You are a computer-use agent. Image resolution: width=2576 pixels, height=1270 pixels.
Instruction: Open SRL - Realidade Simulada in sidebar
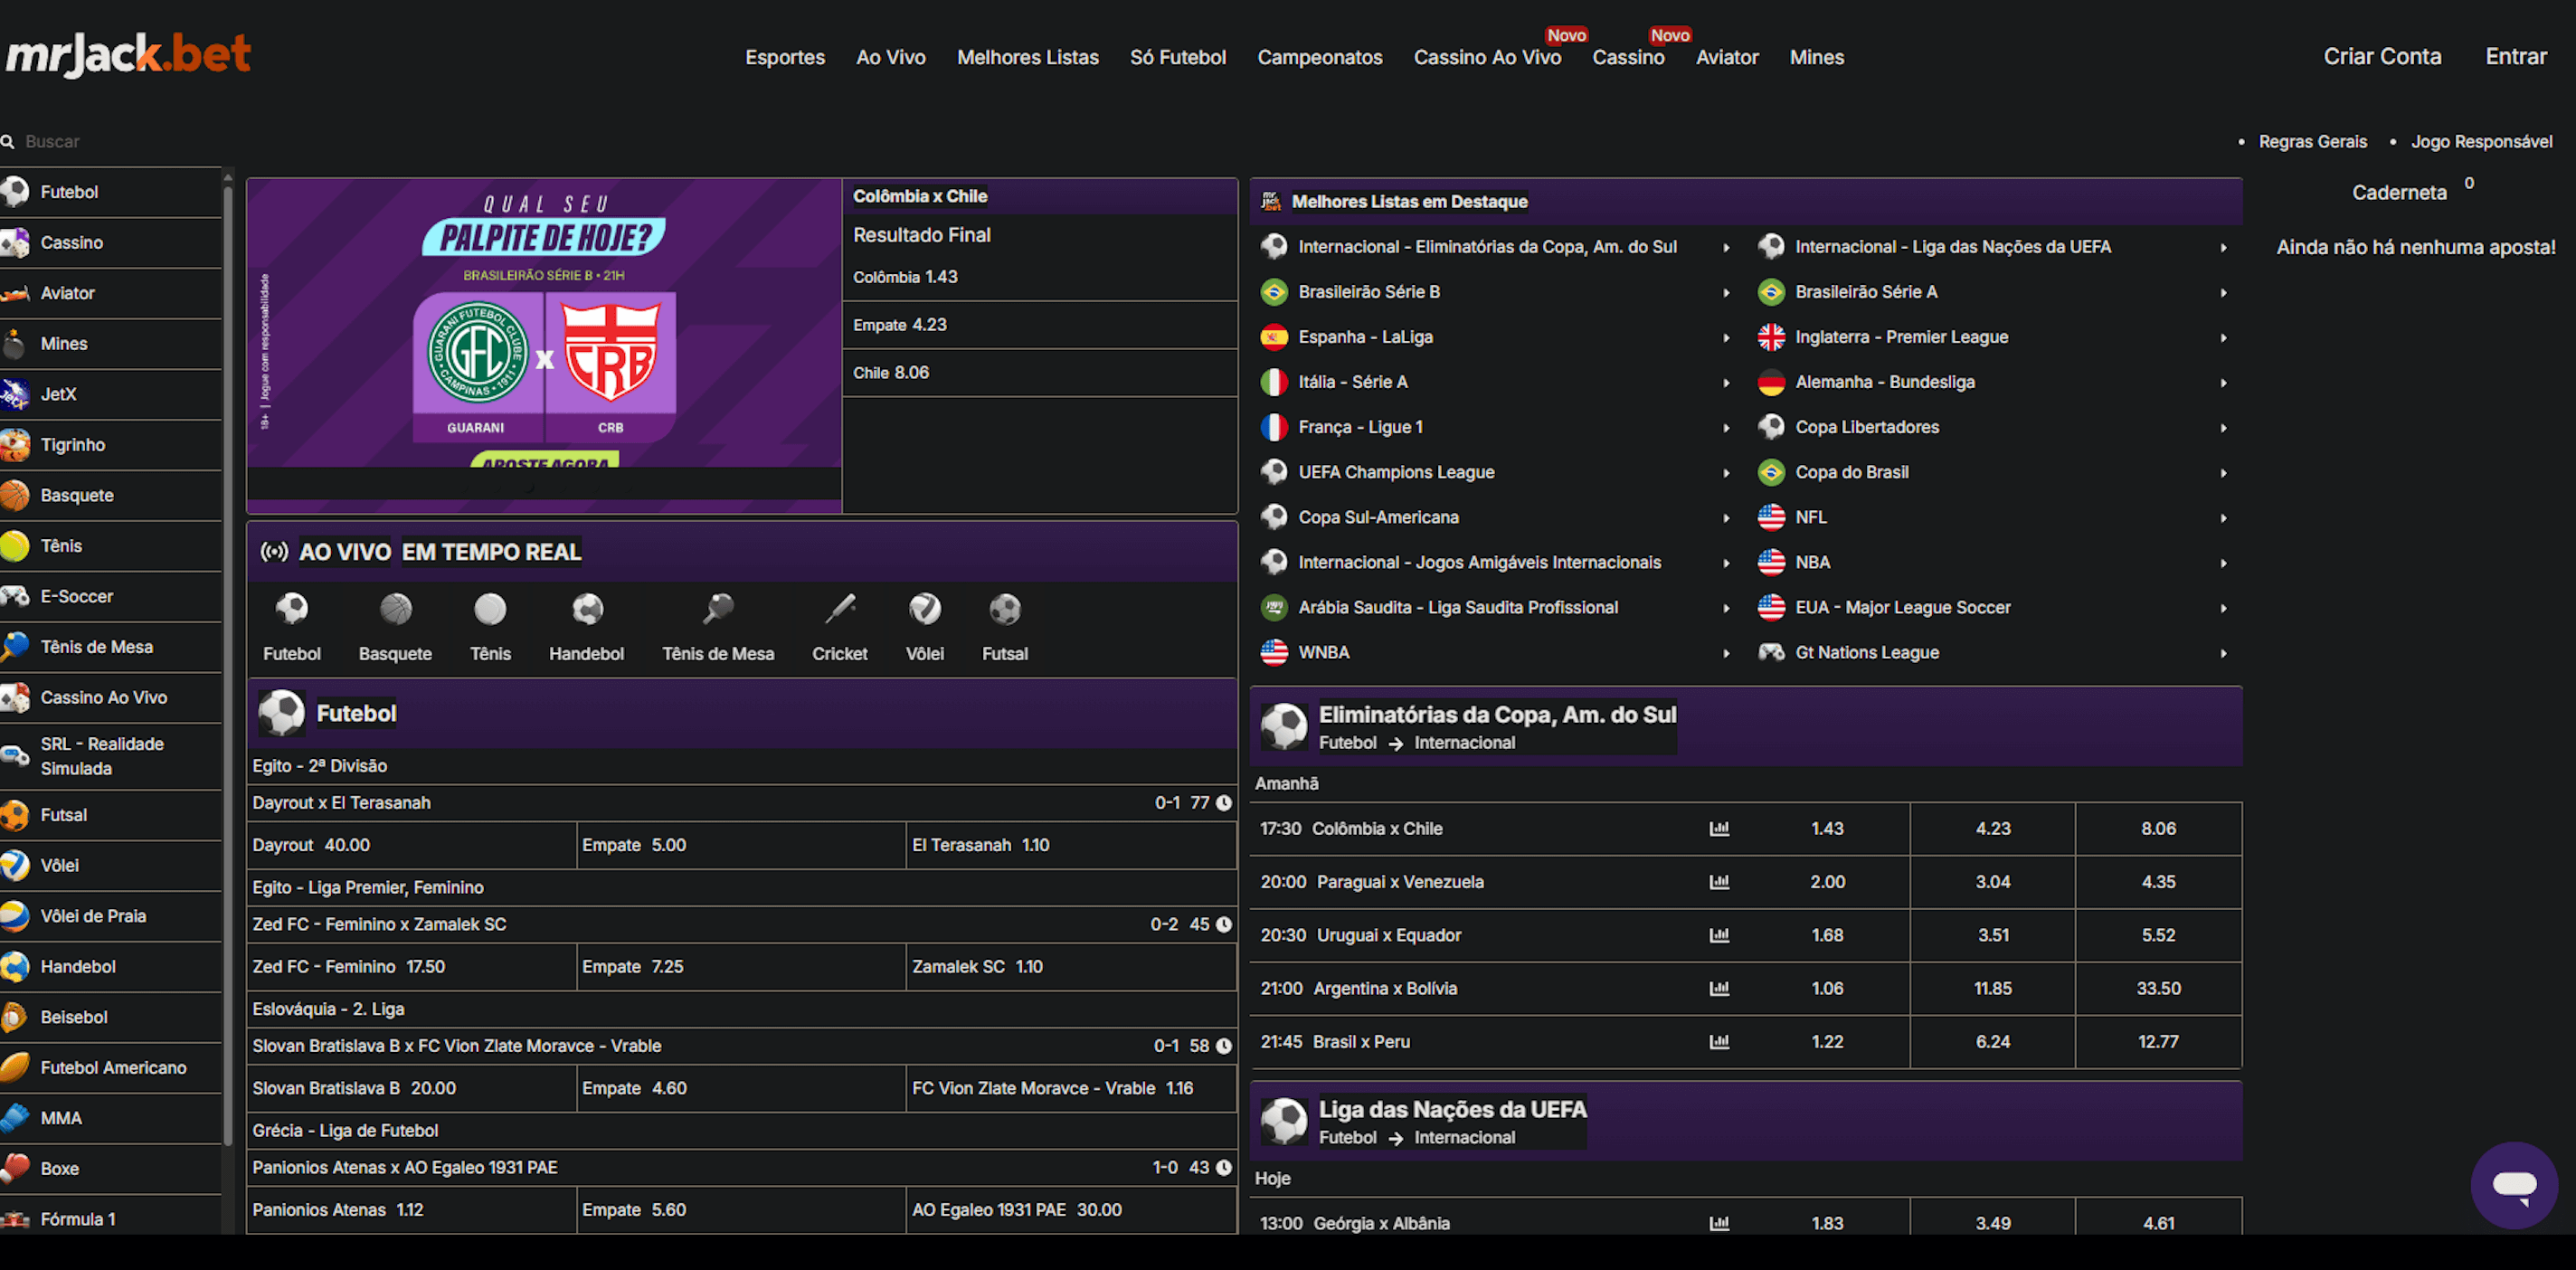tap(110, 756)
